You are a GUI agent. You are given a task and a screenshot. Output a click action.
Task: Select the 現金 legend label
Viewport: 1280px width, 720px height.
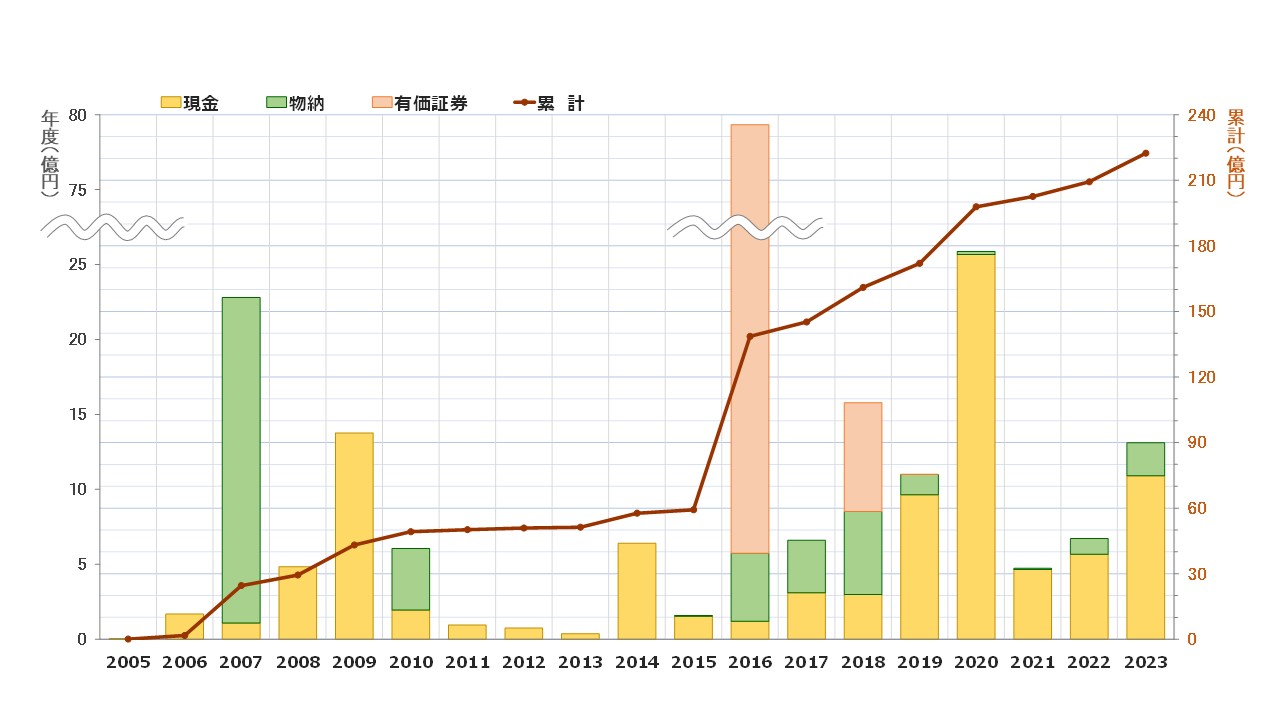click(201, 103)
